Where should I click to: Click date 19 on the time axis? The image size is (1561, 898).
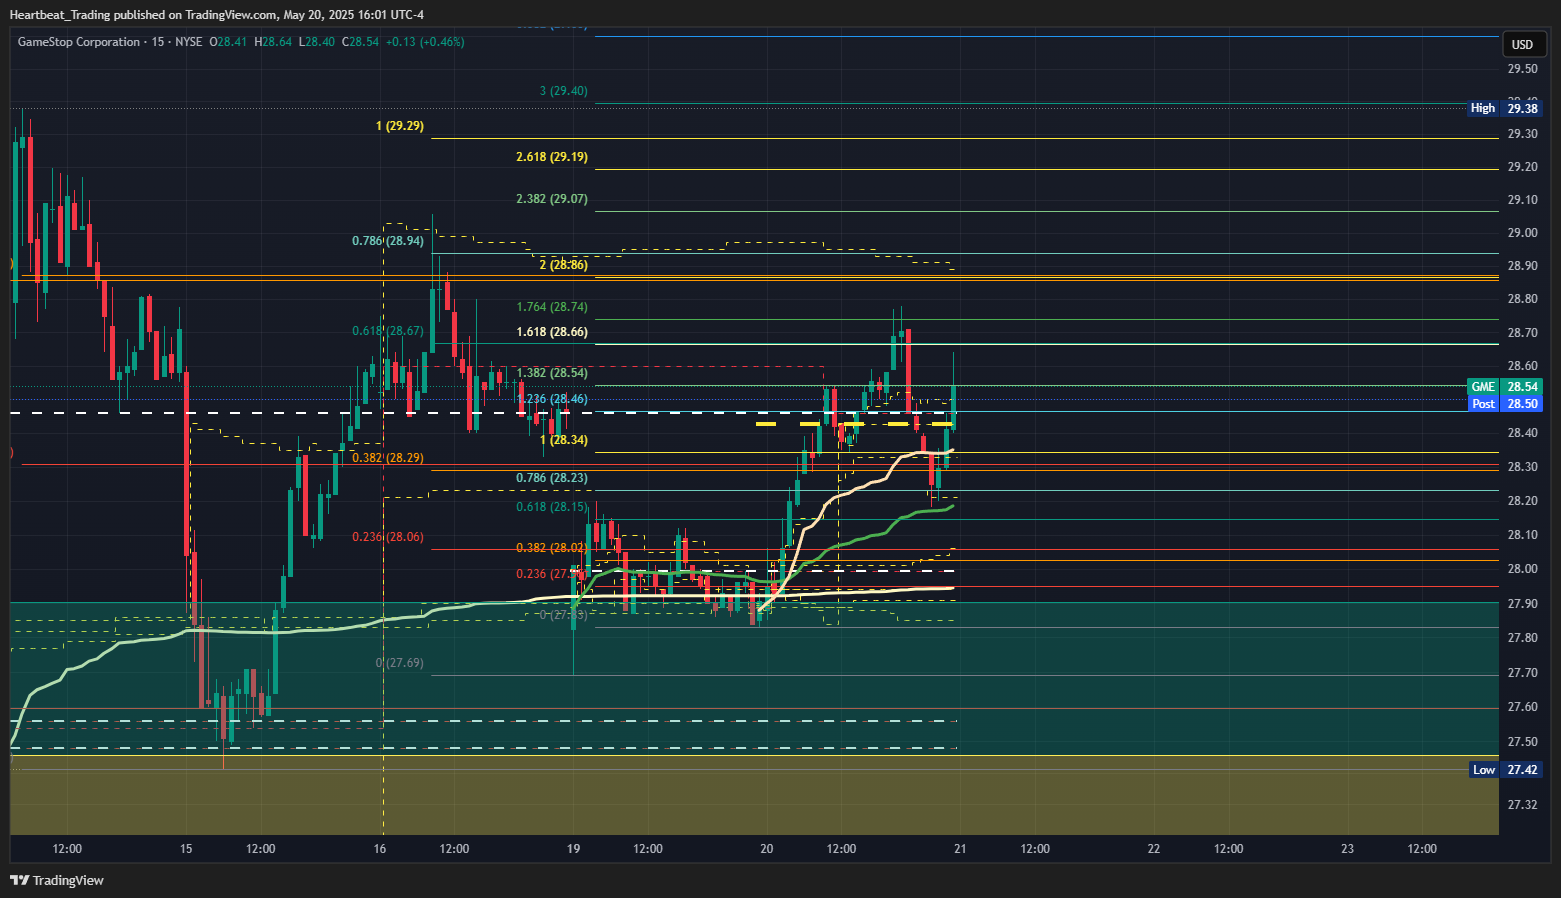pos(573,849)
